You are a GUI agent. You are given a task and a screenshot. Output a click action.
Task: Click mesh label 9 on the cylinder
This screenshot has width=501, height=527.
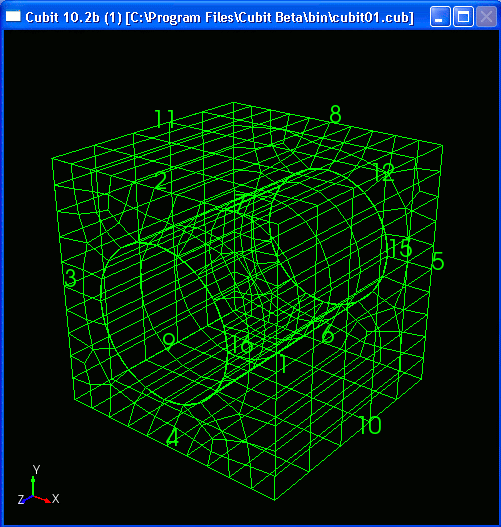[x=169, y=342]
